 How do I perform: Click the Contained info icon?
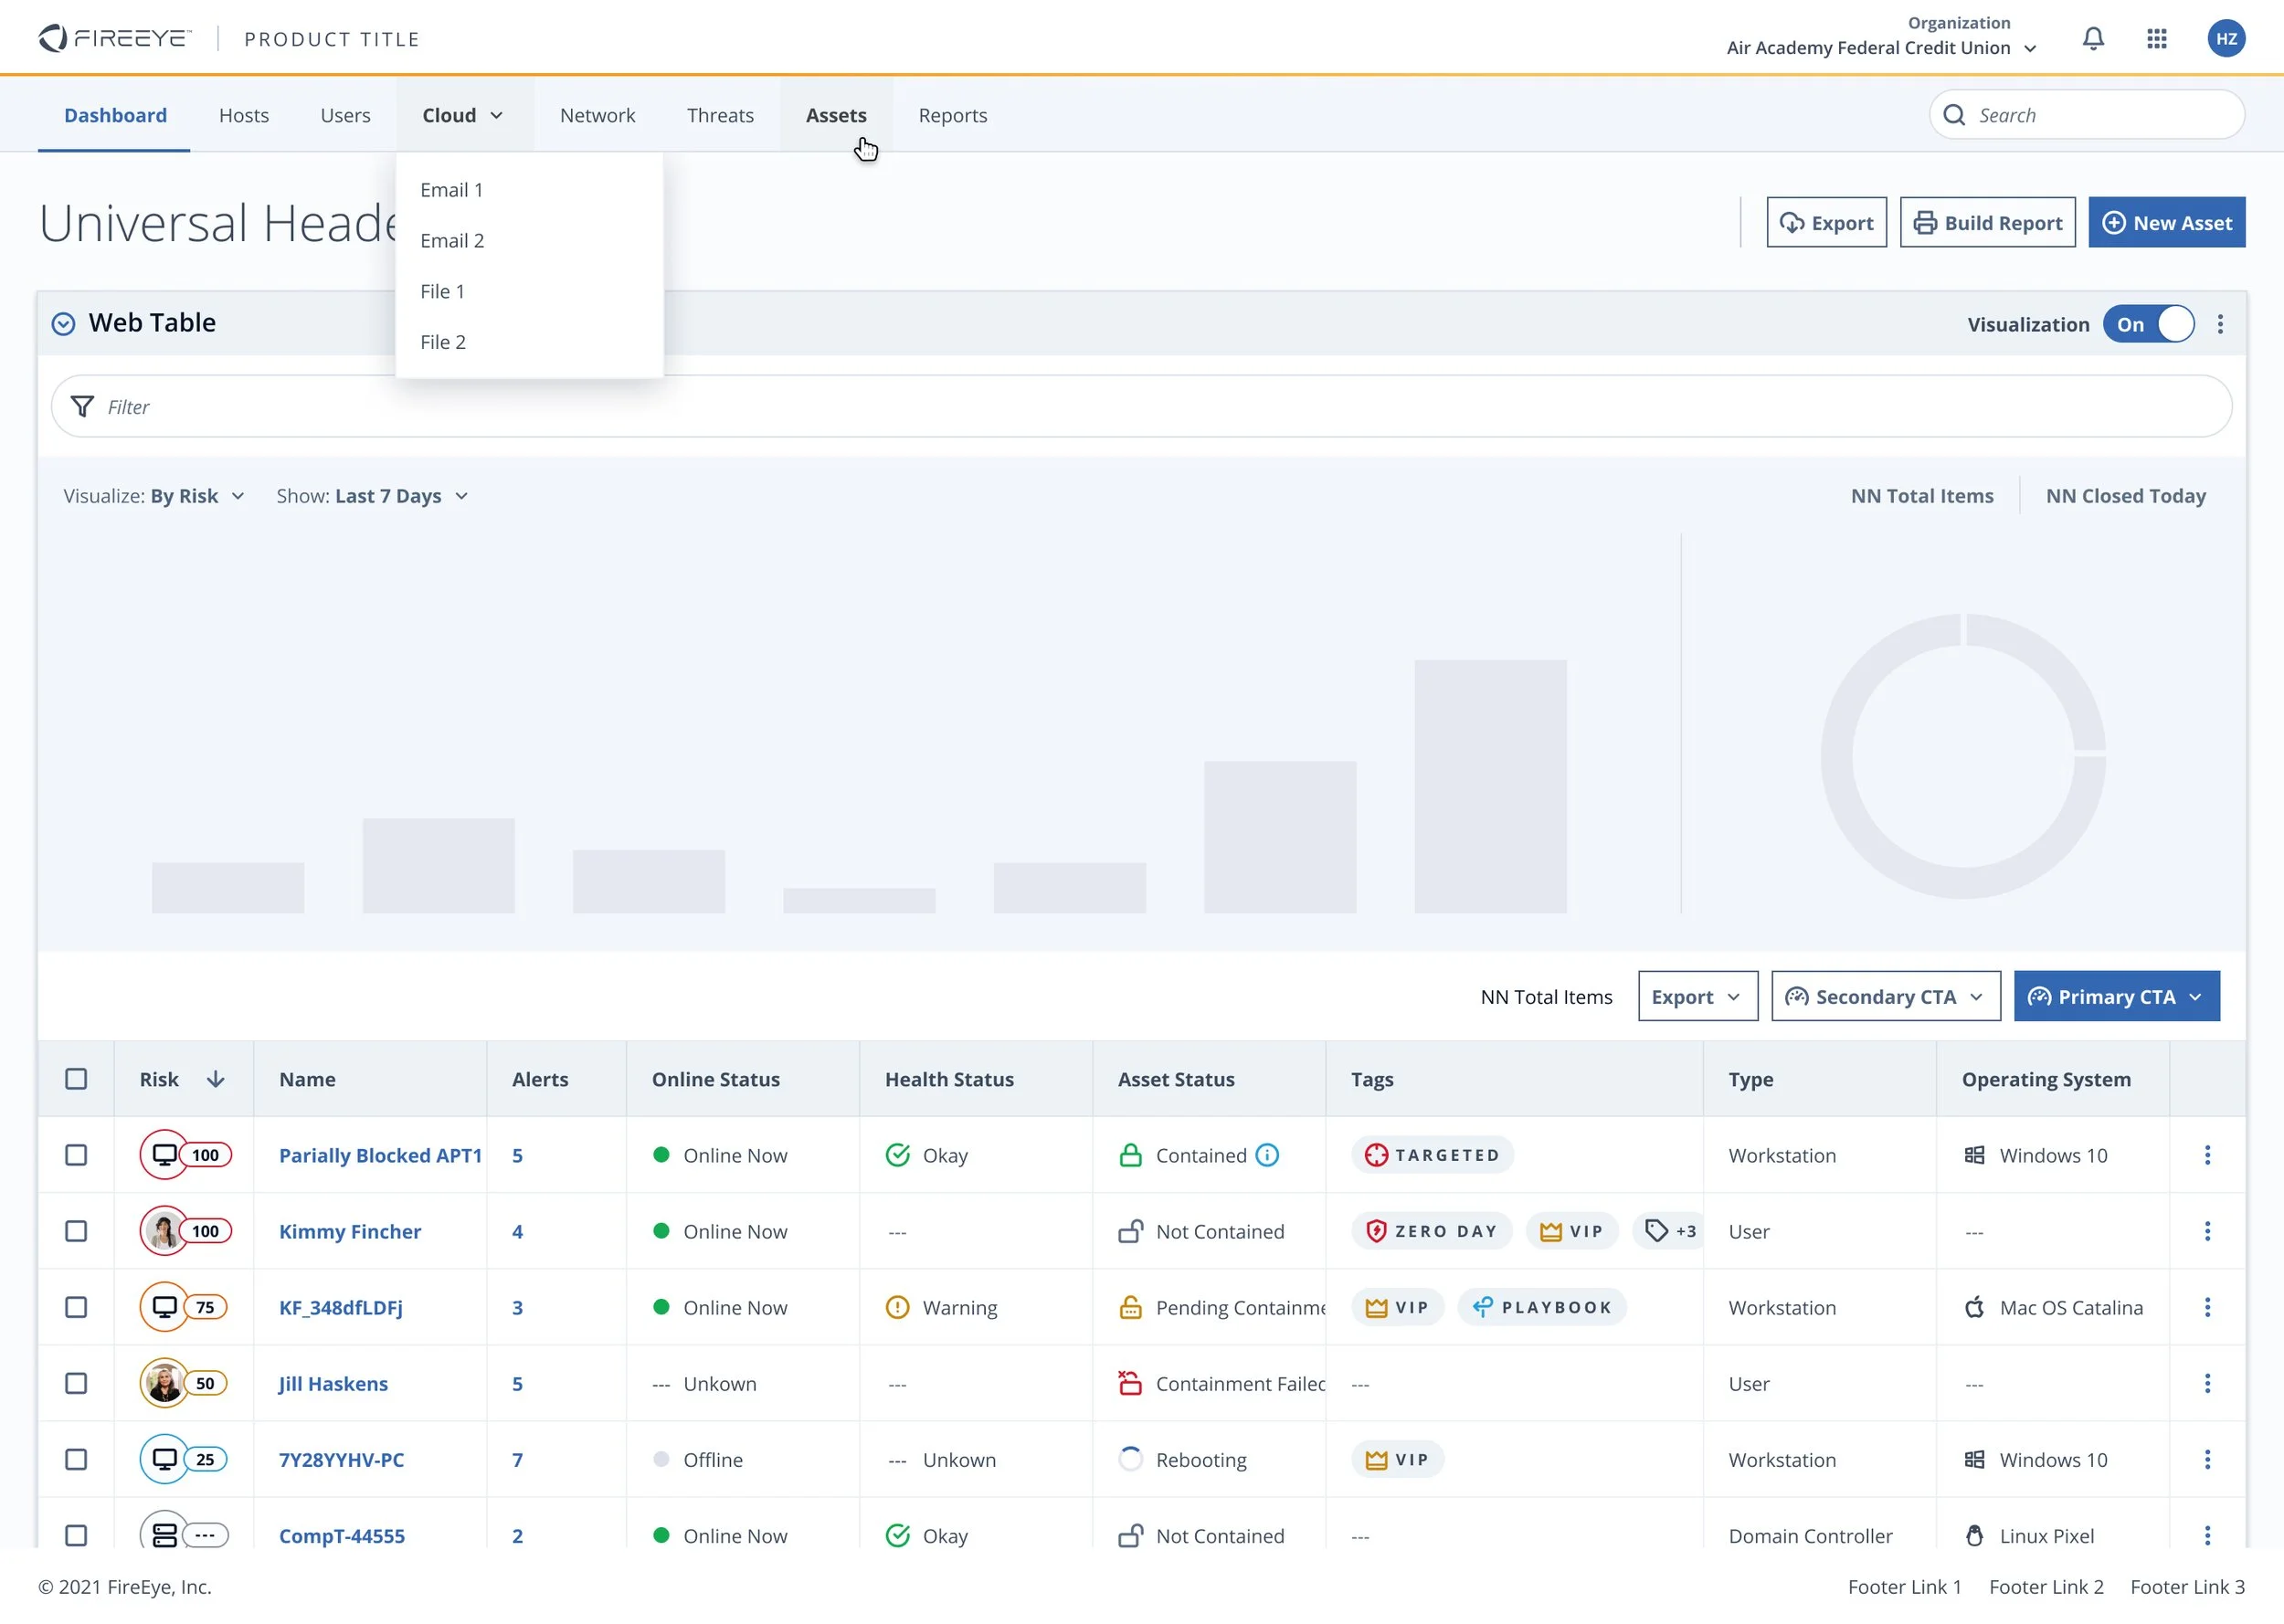click(1266, 1155)
